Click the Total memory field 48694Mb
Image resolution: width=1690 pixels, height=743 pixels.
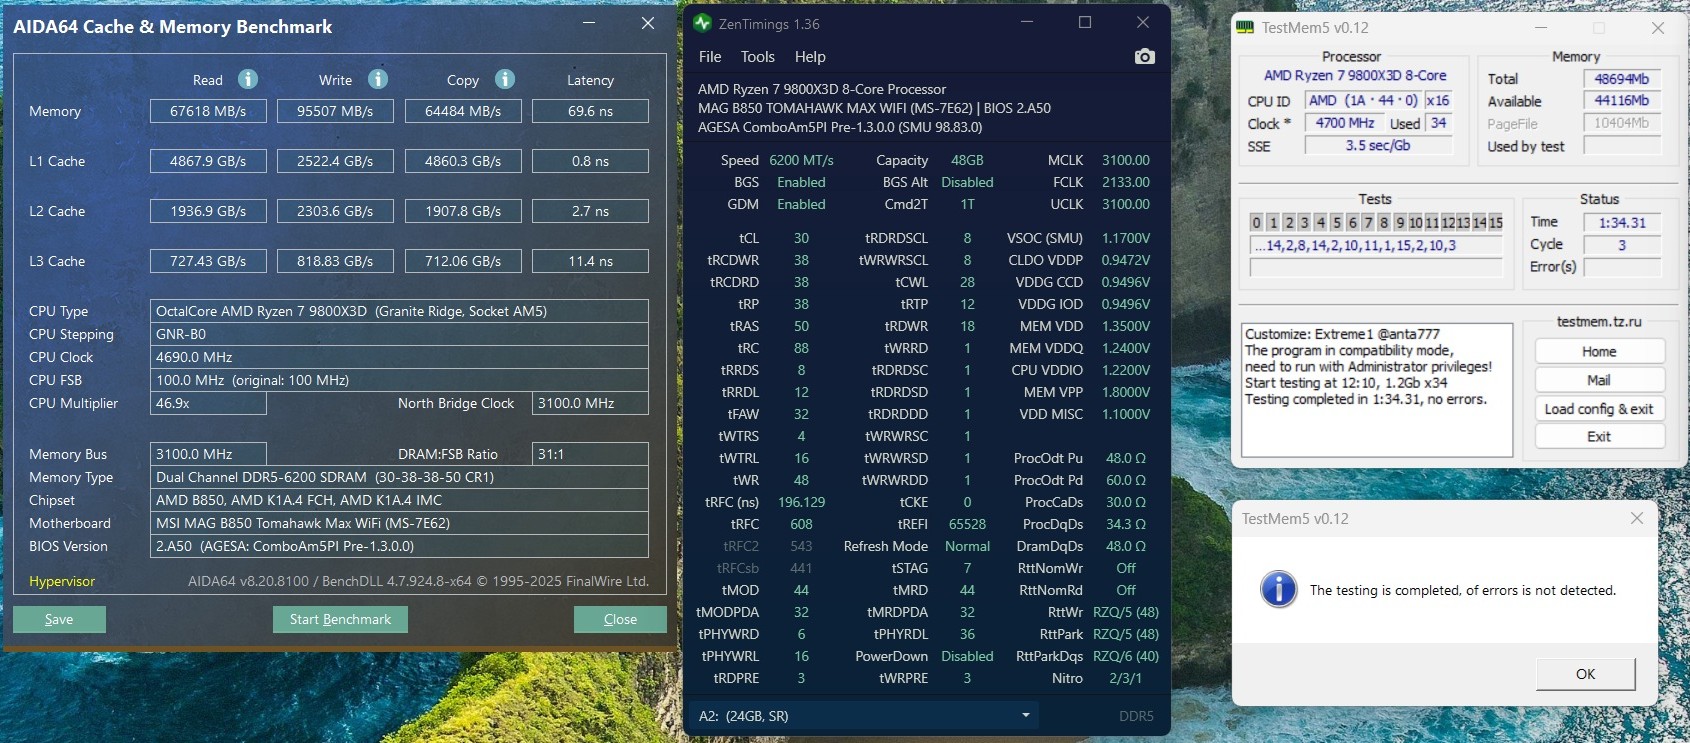pos(1622,79)
